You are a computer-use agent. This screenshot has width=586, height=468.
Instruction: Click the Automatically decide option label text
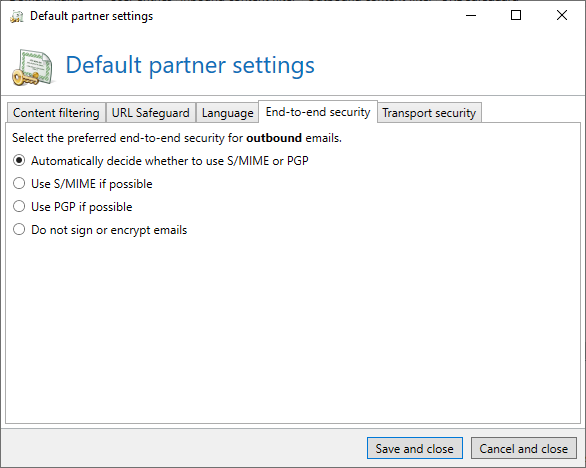170,161
